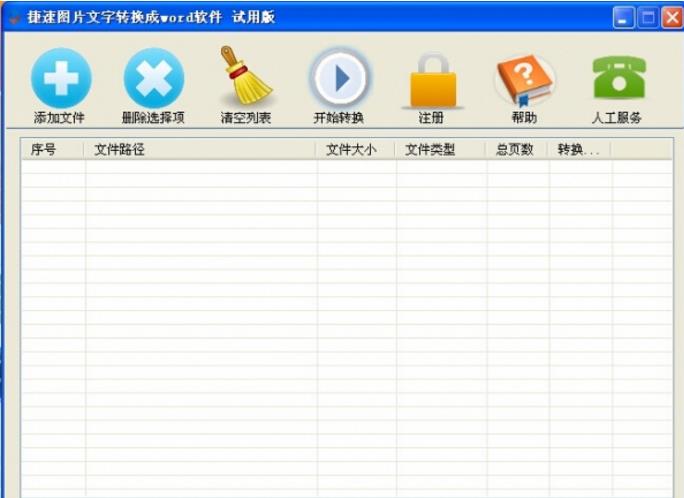
Task: Open registration via the padlock icon
Action: click(432, 80)
